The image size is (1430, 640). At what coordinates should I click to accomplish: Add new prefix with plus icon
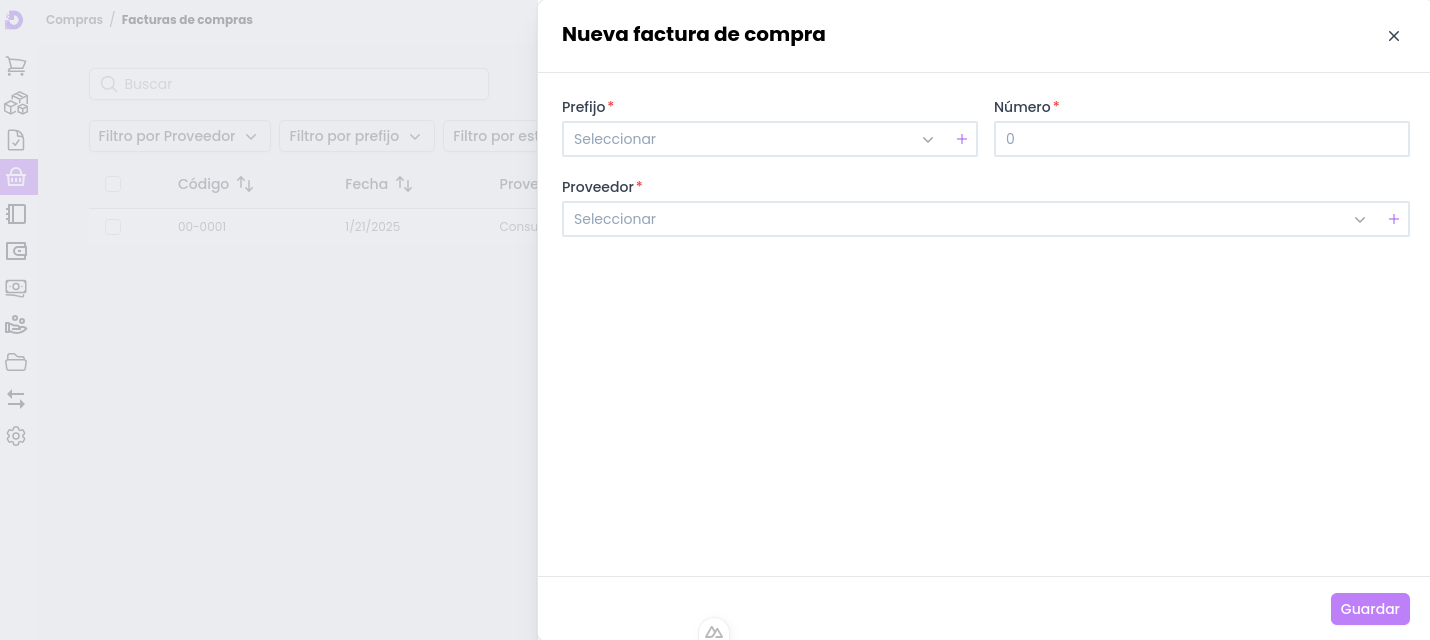tap(962, 139)
